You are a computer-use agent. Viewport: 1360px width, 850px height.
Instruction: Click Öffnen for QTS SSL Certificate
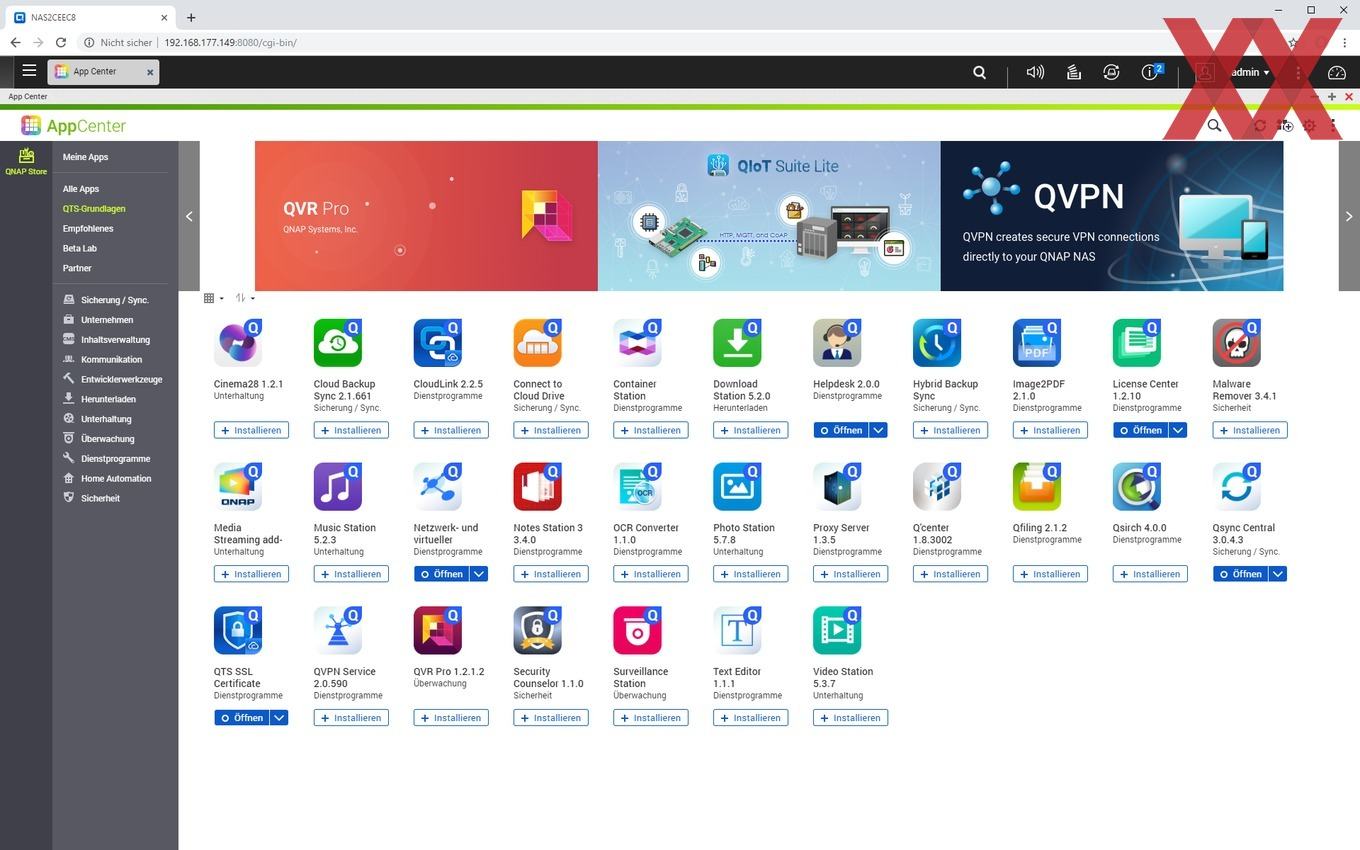(241, 718)
